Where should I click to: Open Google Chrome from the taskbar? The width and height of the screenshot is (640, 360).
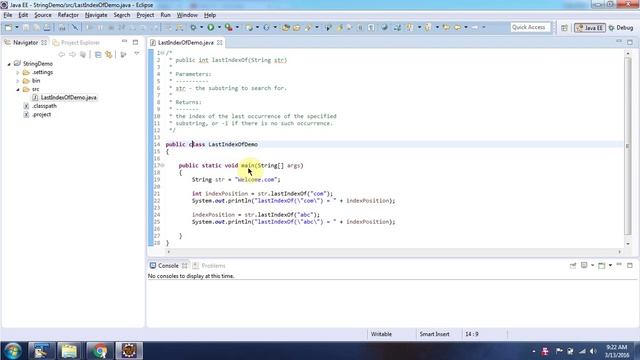[99, 351]
